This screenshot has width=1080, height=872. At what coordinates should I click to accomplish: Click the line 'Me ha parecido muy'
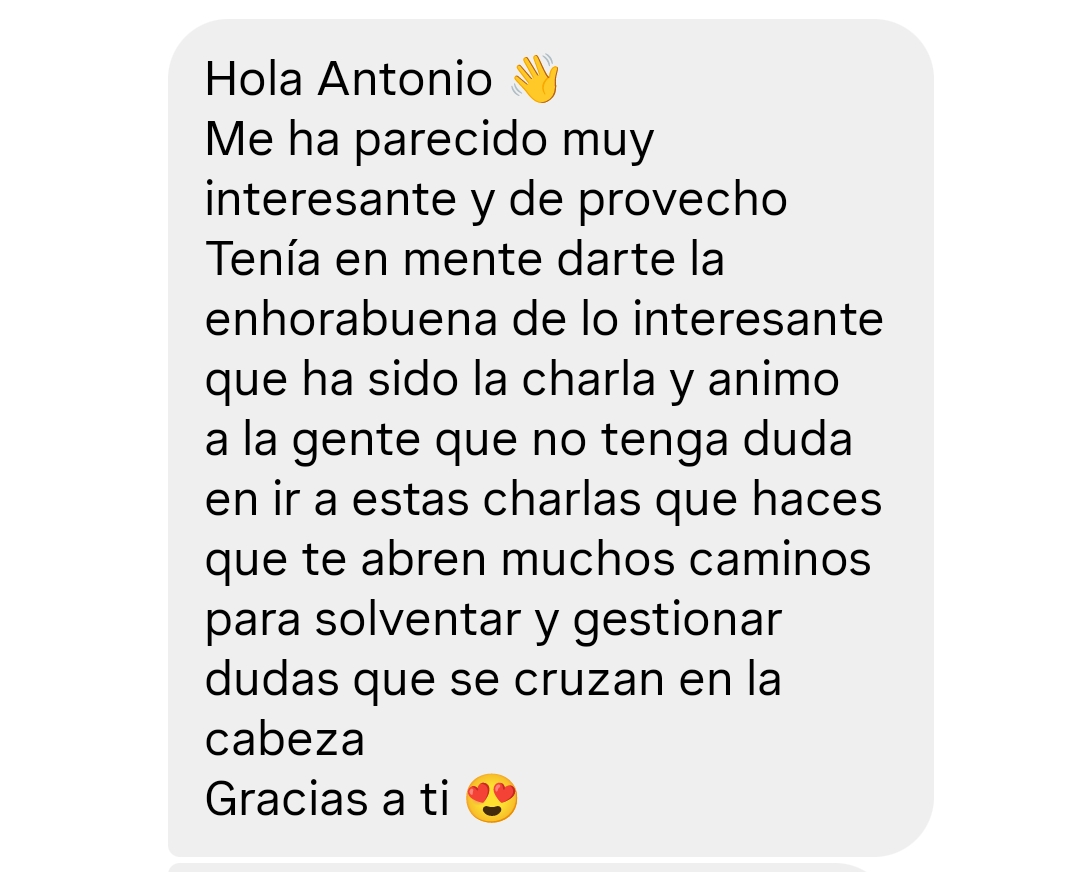click(x=429, y=141)
